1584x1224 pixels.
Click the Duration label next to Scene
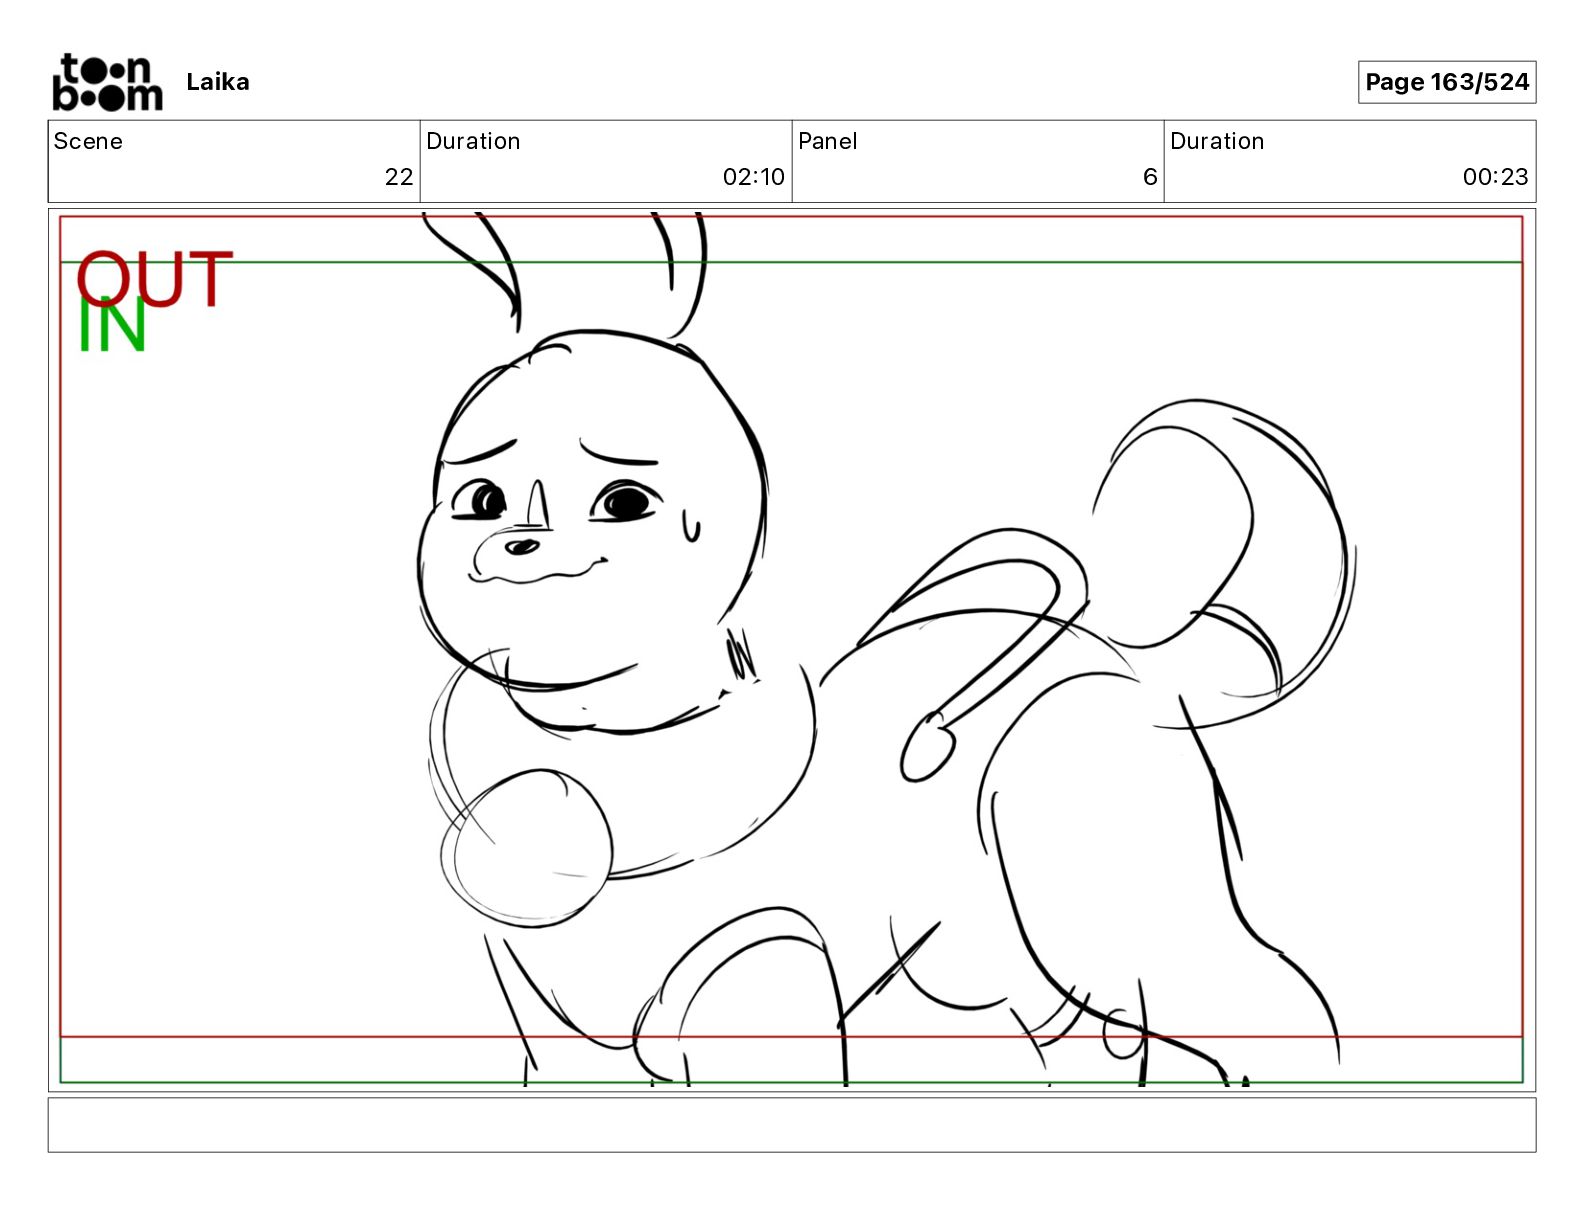pyautogui.click(x=473, y=141)
